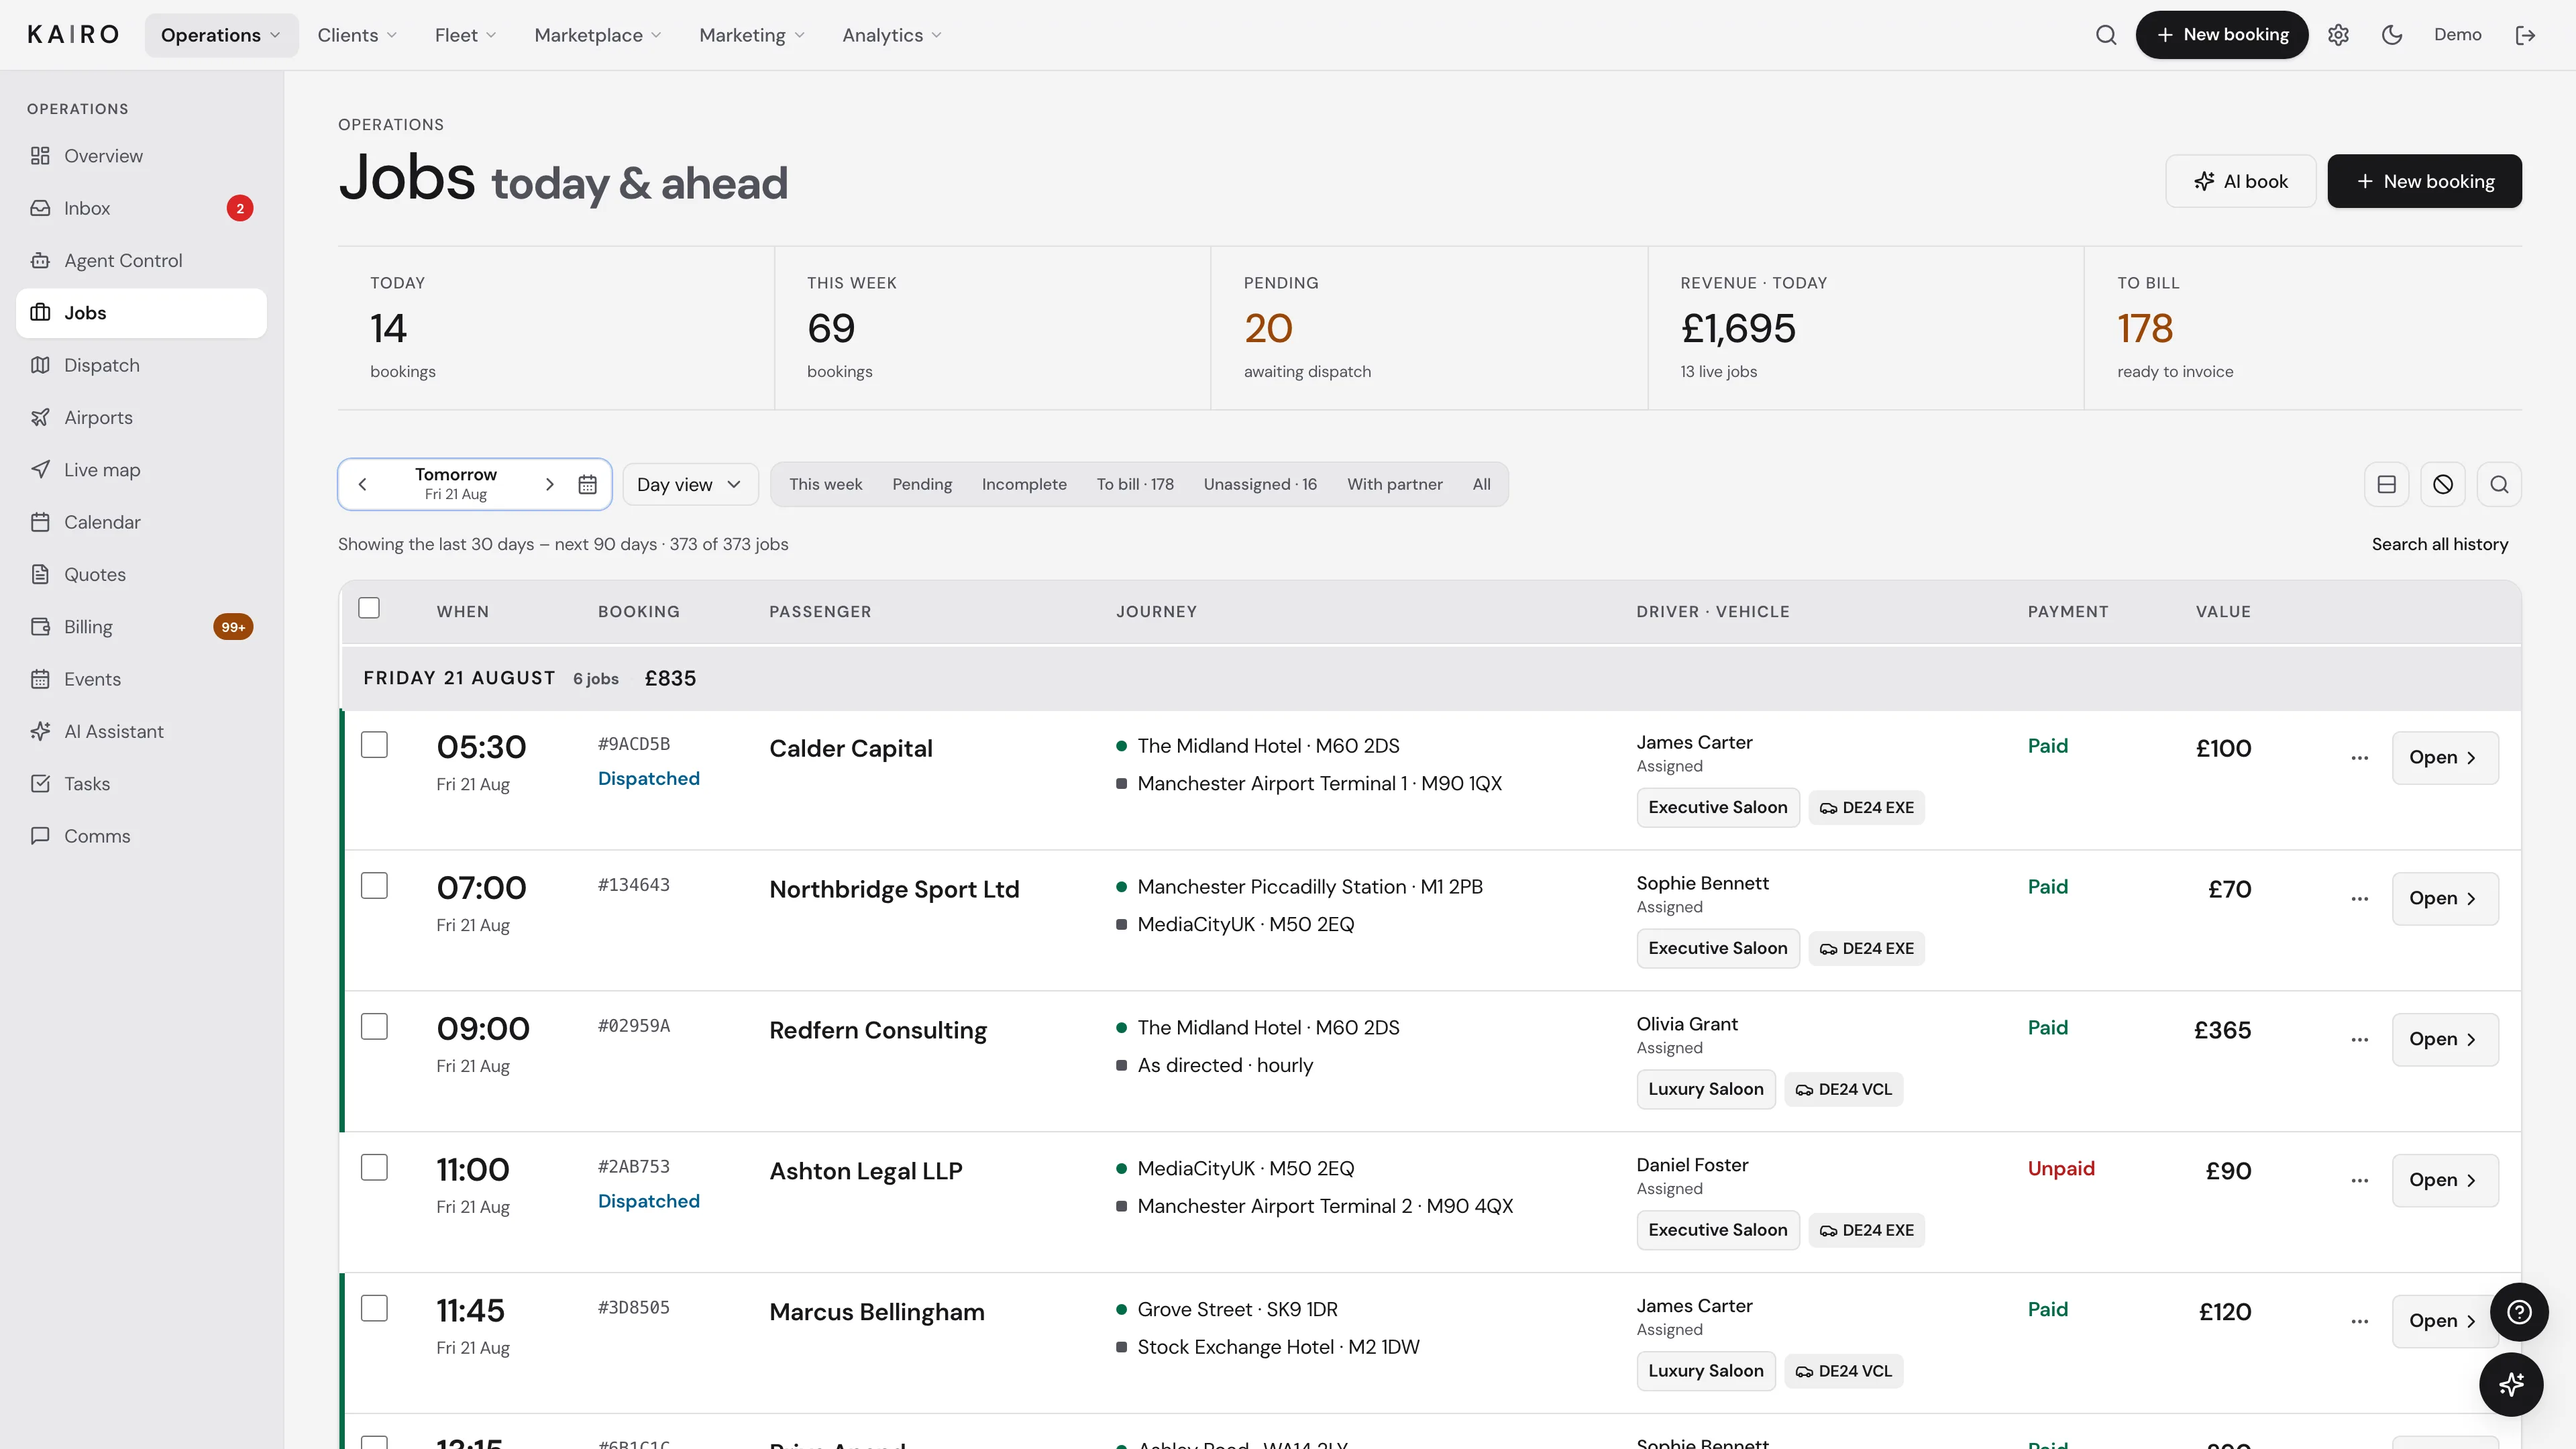Open Dispatch in the sidebar
Viewport: 2576px width, 1449px height.
[141, 365]
